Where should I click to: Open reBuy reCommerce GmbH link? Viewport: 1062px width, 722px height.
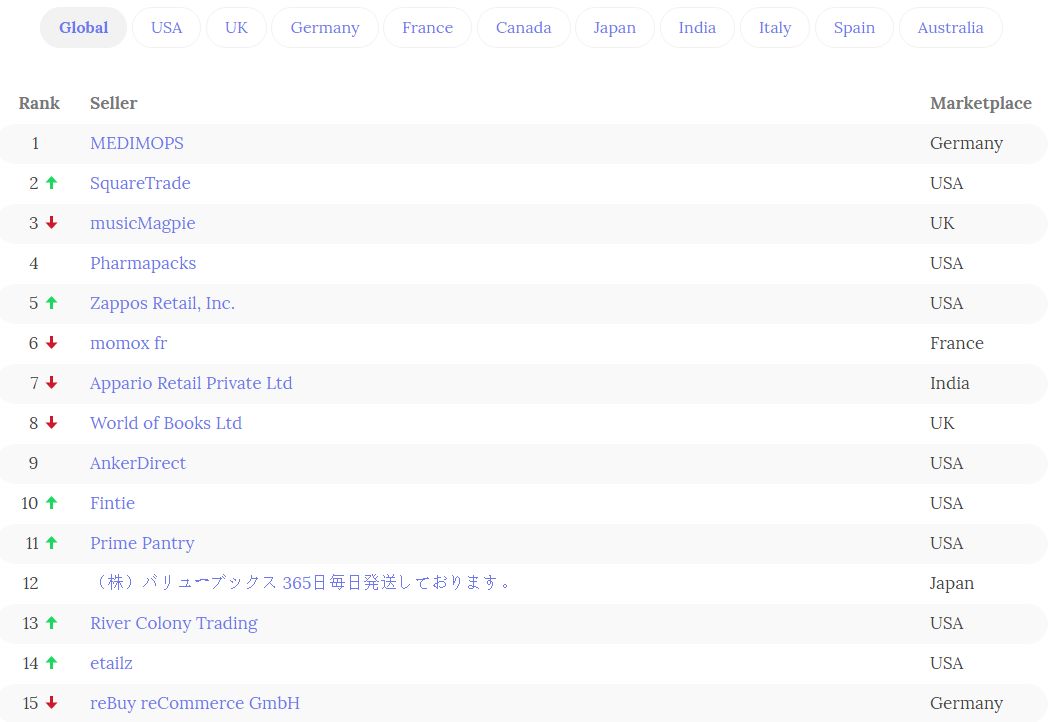195,703
